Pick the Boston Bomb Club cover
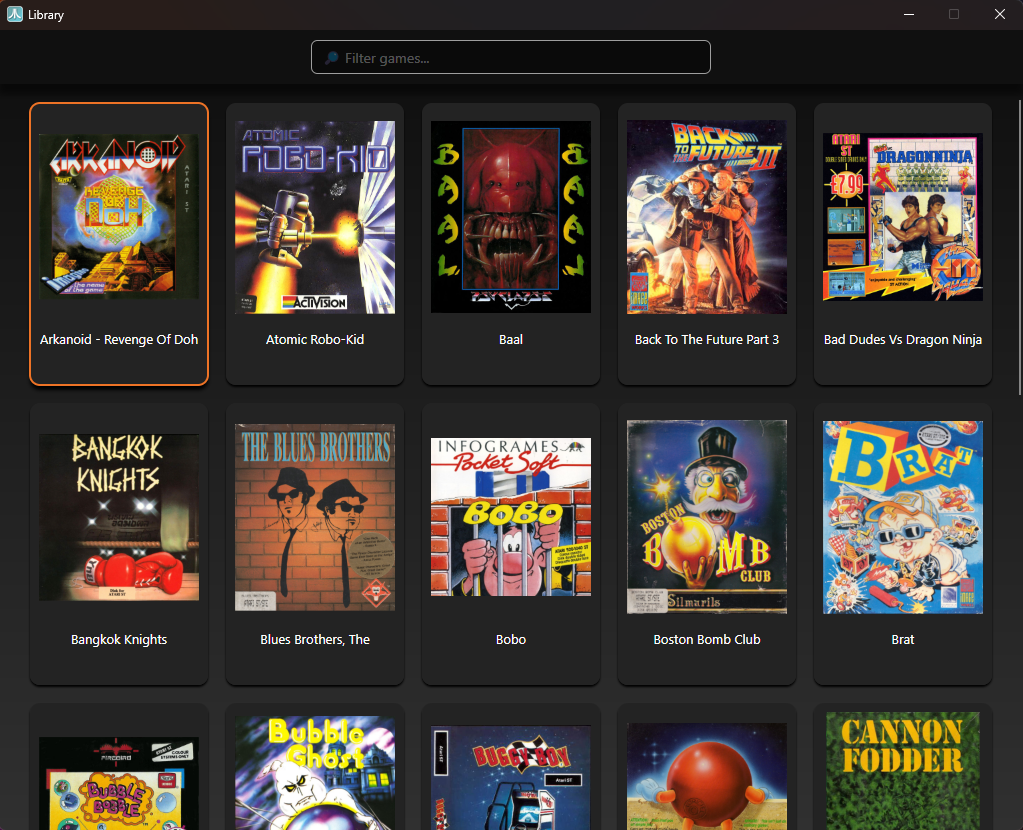The width and height of the screenshot is (1023, 830). click(707, 517)
